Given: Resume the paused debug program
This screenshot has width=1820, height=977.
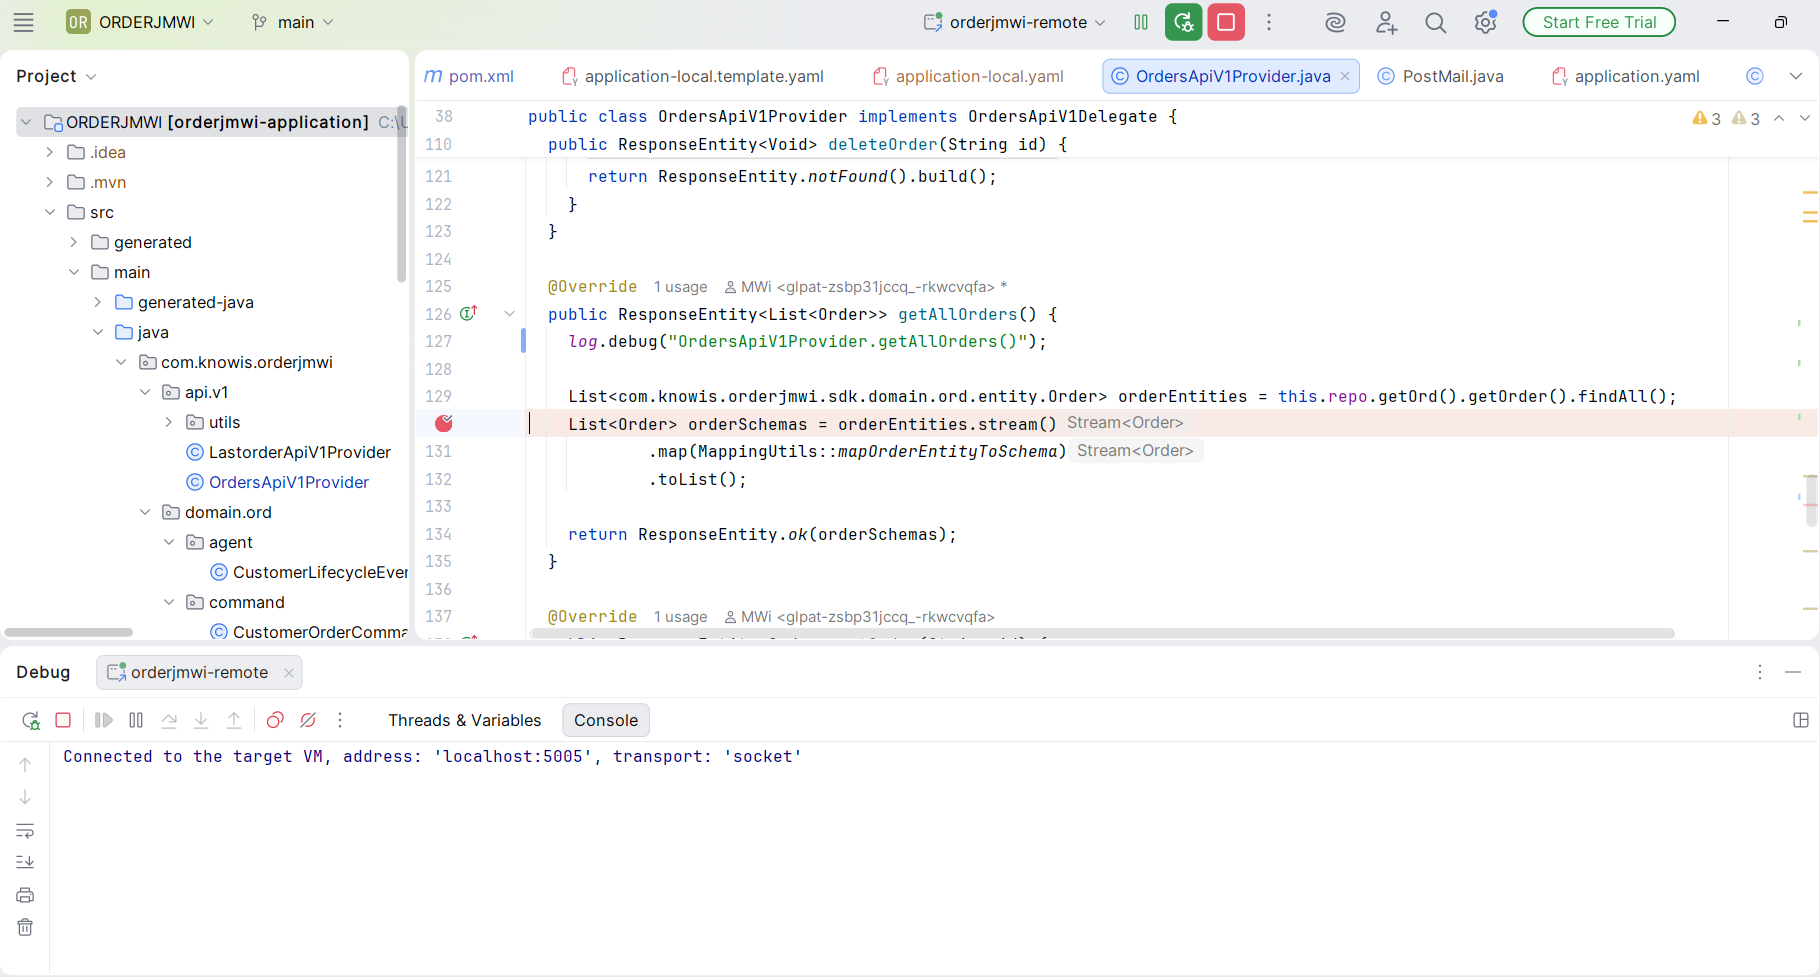Looking at the screenshot, I should [x=103, y=720].
